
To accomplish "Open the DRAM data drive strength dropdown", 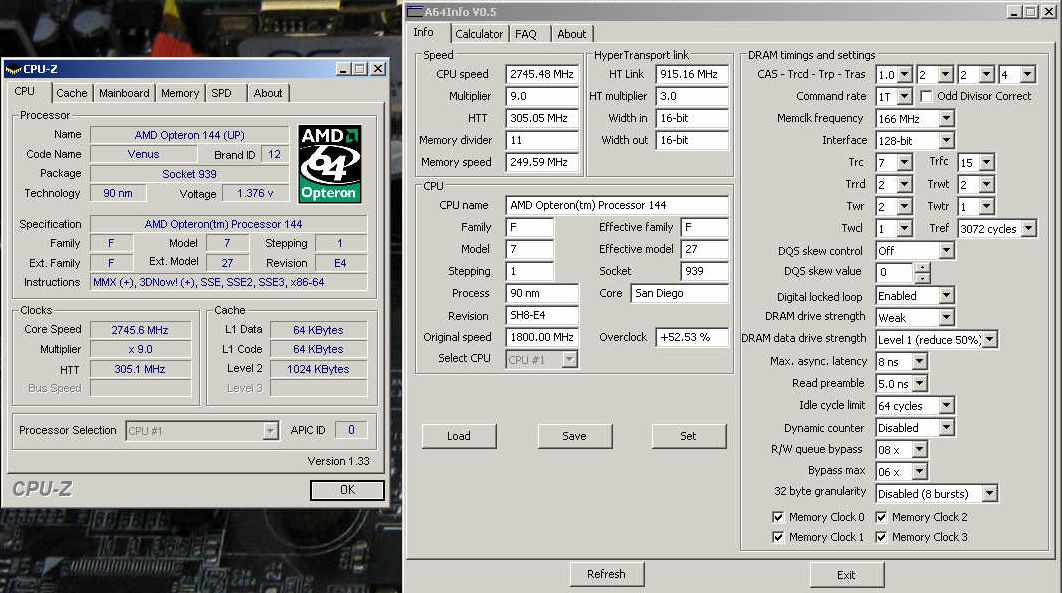I will pos(990,340).
